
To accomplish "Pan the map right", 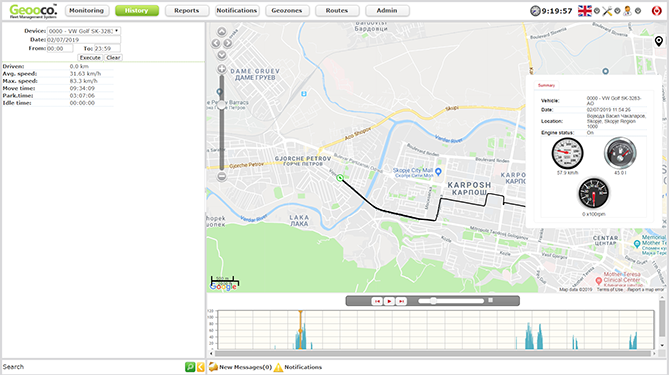I will point(228,43).
